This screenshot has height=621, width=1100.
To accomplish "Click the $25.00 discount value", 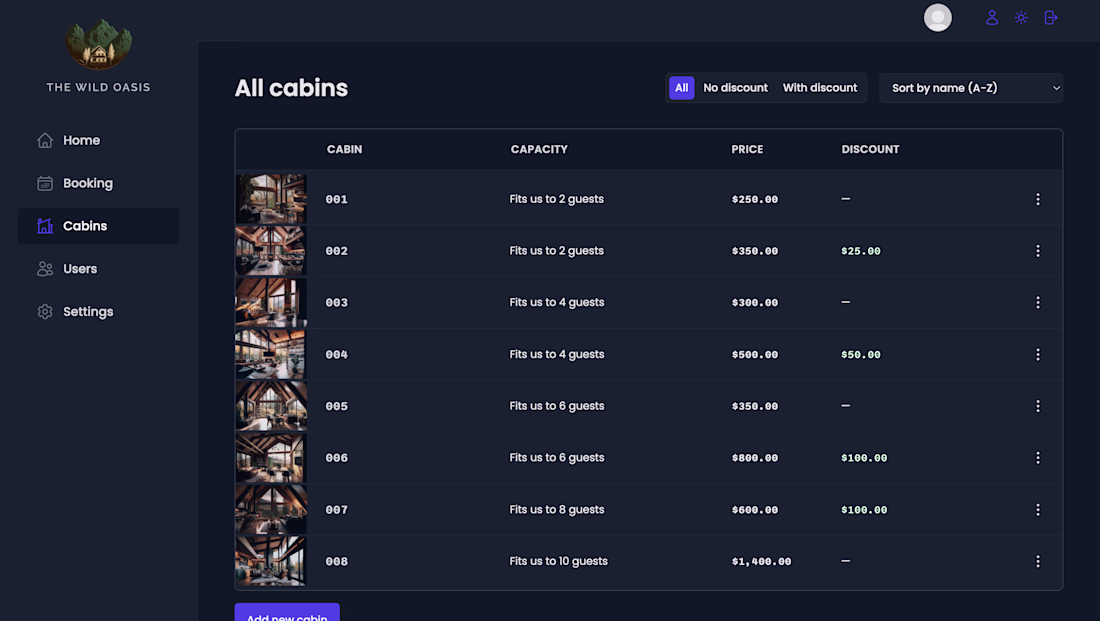I will pos(861,251).
